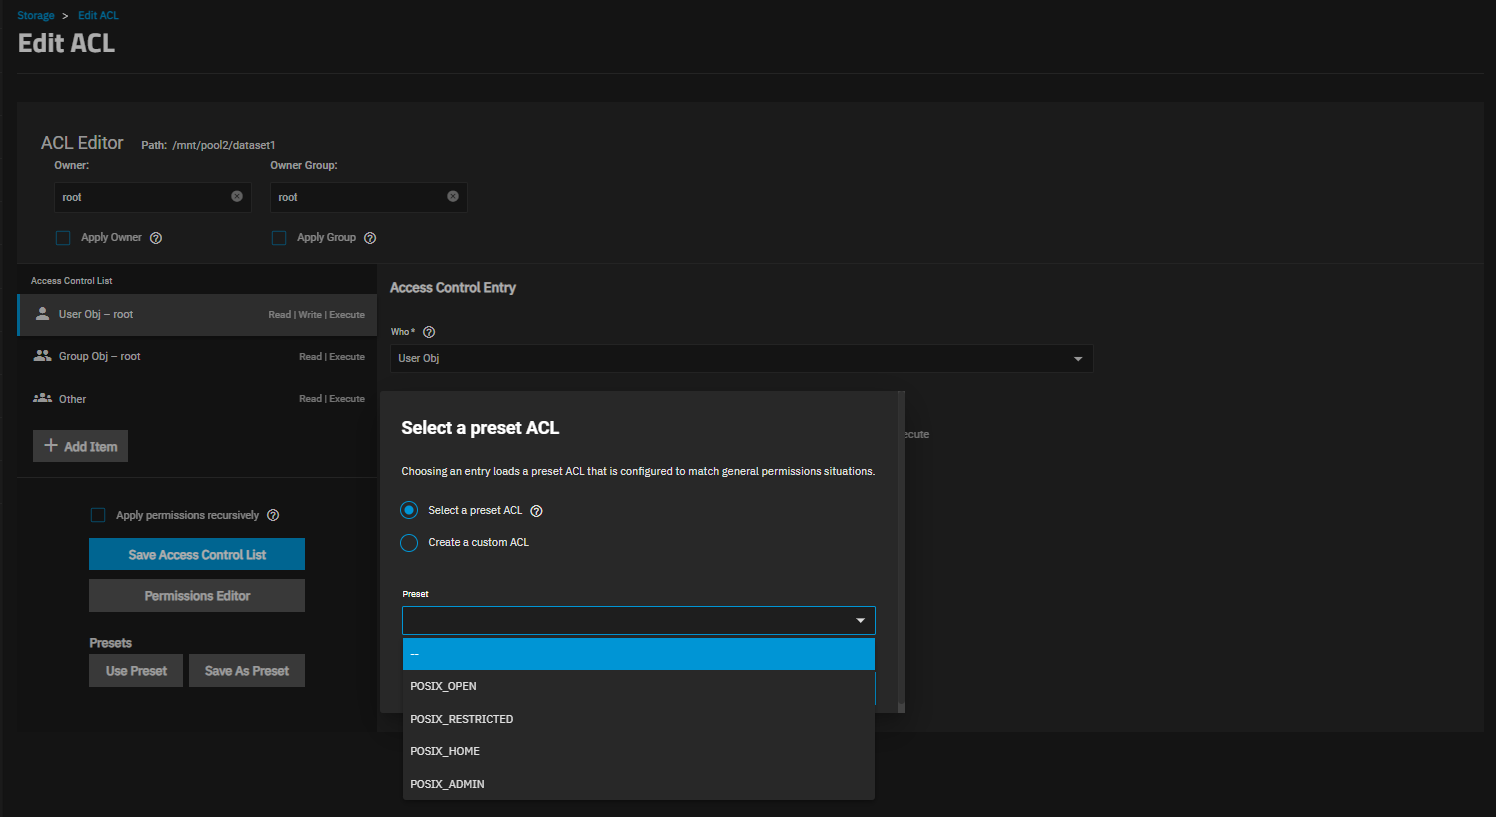Screen dimensions: 1496x817
Task: Go to Storage breadcrumb link
Action: coord(36,15)
